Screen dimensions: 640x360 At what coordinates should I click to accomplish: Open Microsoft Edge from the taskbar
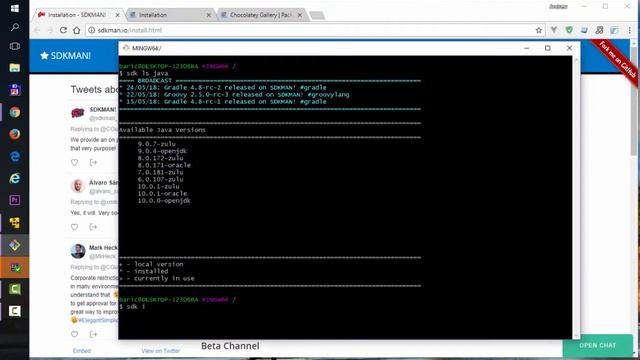pos(15,156)
